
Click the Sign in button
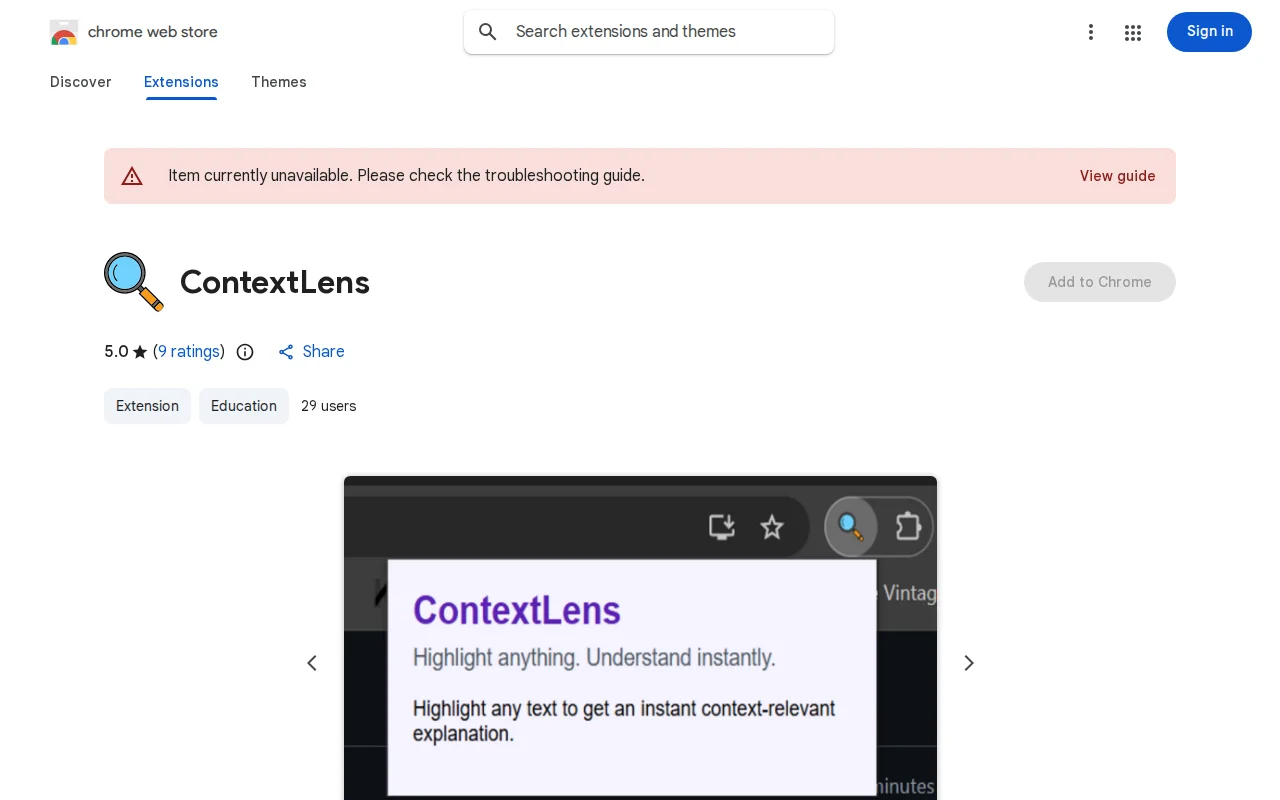click(x=1209, y=32)
